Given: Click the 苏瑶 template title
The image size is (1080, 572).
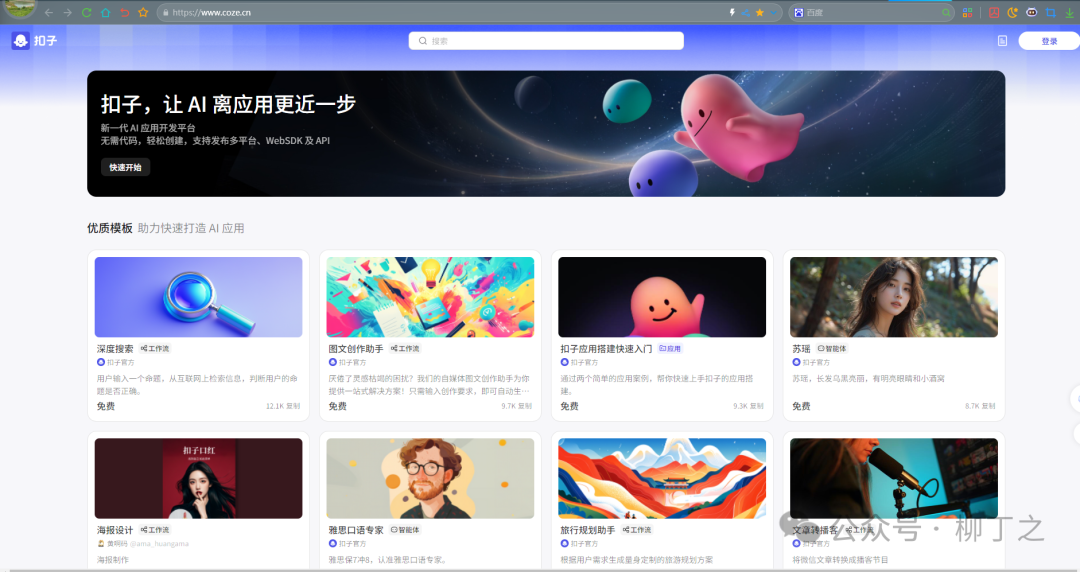Looking at the screenshot, I should coord(802,349).
